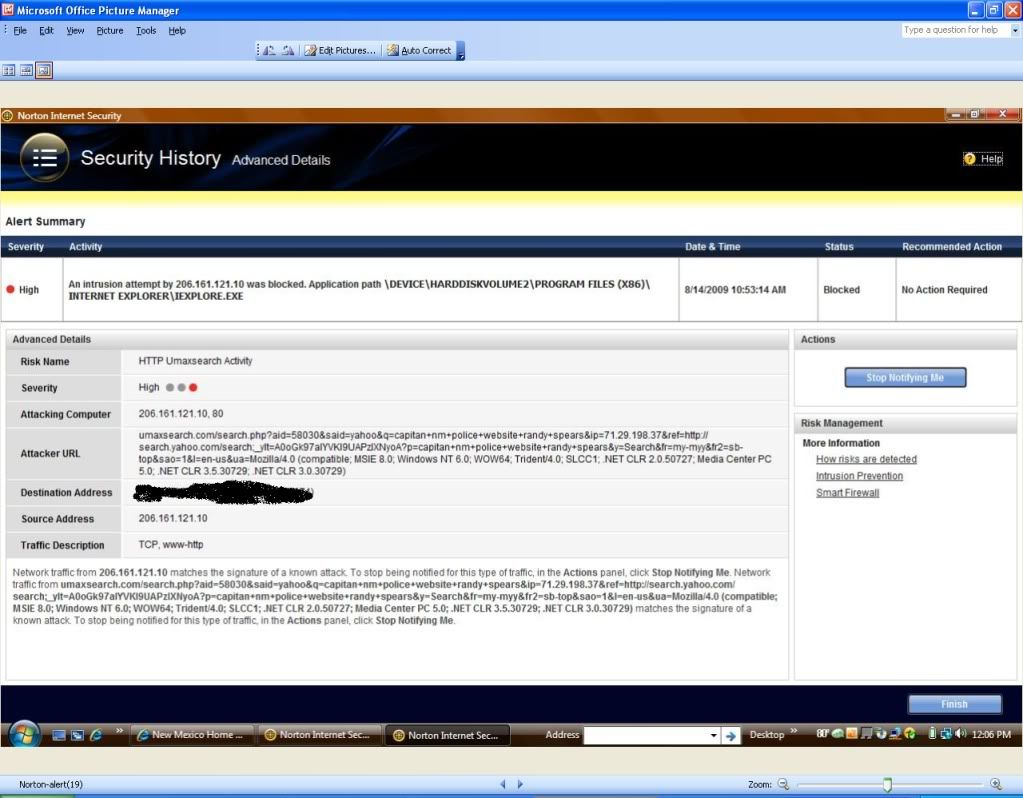The image size is (1023, 798).
Task: Rotate picture left using toolbar icon
Action: pos(269,50)
